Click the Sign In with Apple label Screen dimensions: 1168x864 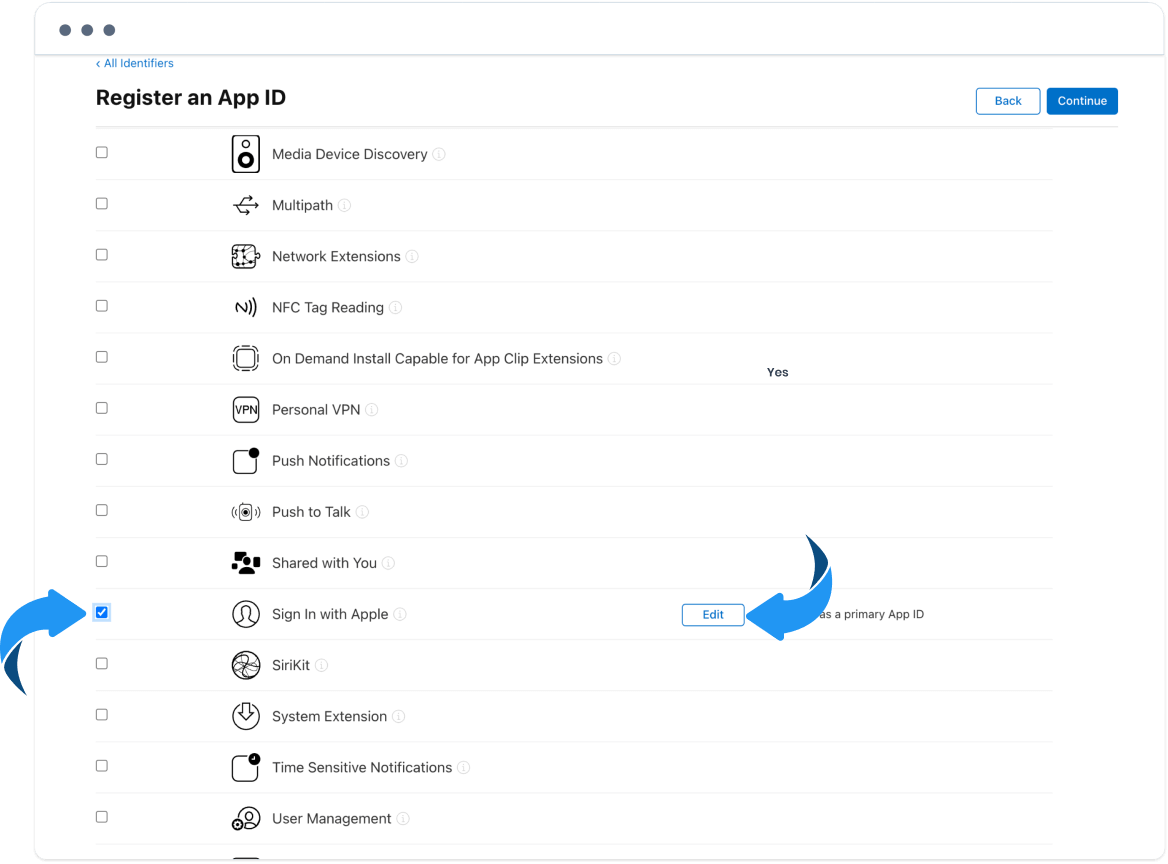coord(330,614)
